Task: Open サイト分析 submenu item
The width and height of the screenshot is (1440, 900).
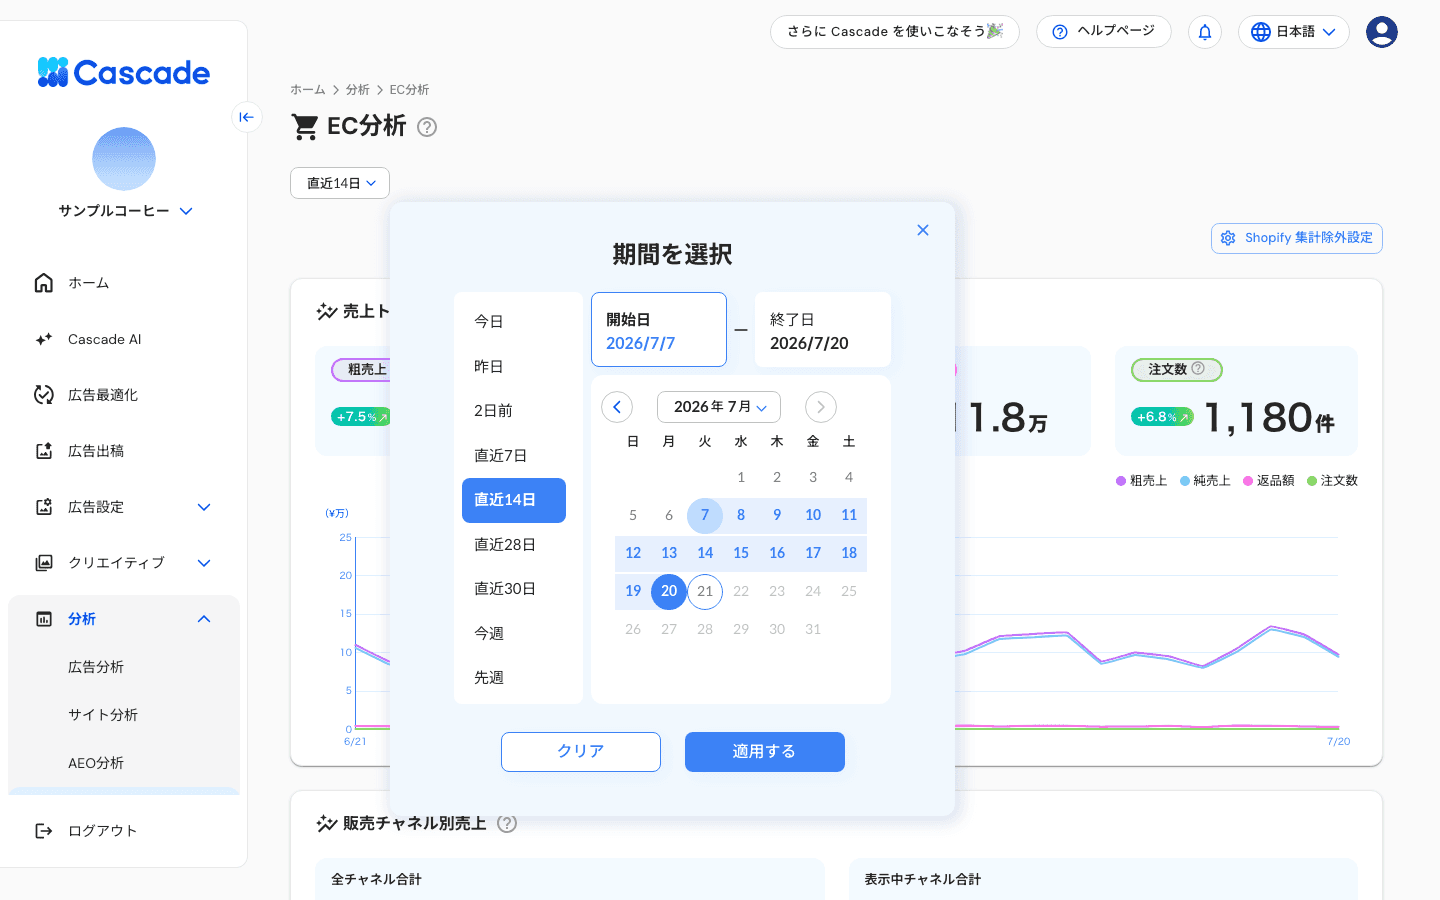Action: [x=103, y=715]
